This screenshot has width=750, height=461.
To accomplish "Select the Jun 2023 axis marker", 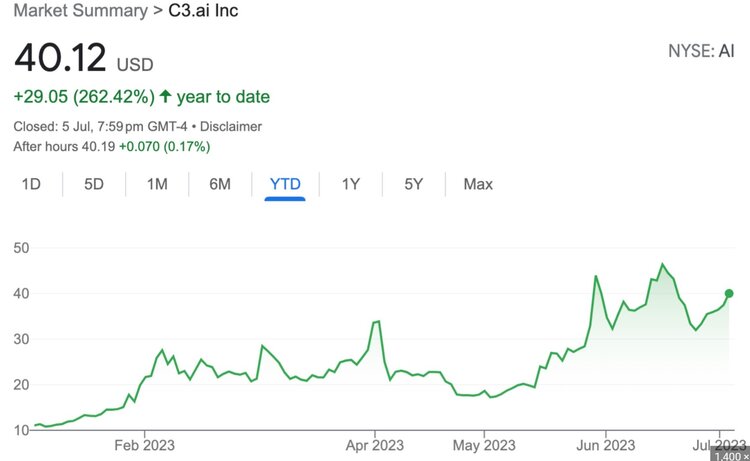I will tap(606, 445).
